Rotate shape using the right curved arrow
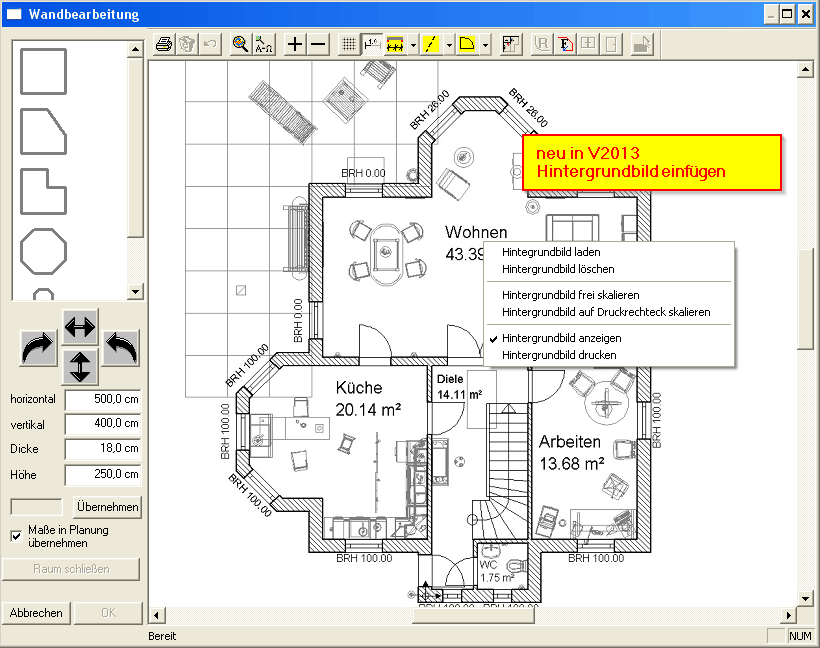This screenshot has height=648, width=820. (38, 348)
